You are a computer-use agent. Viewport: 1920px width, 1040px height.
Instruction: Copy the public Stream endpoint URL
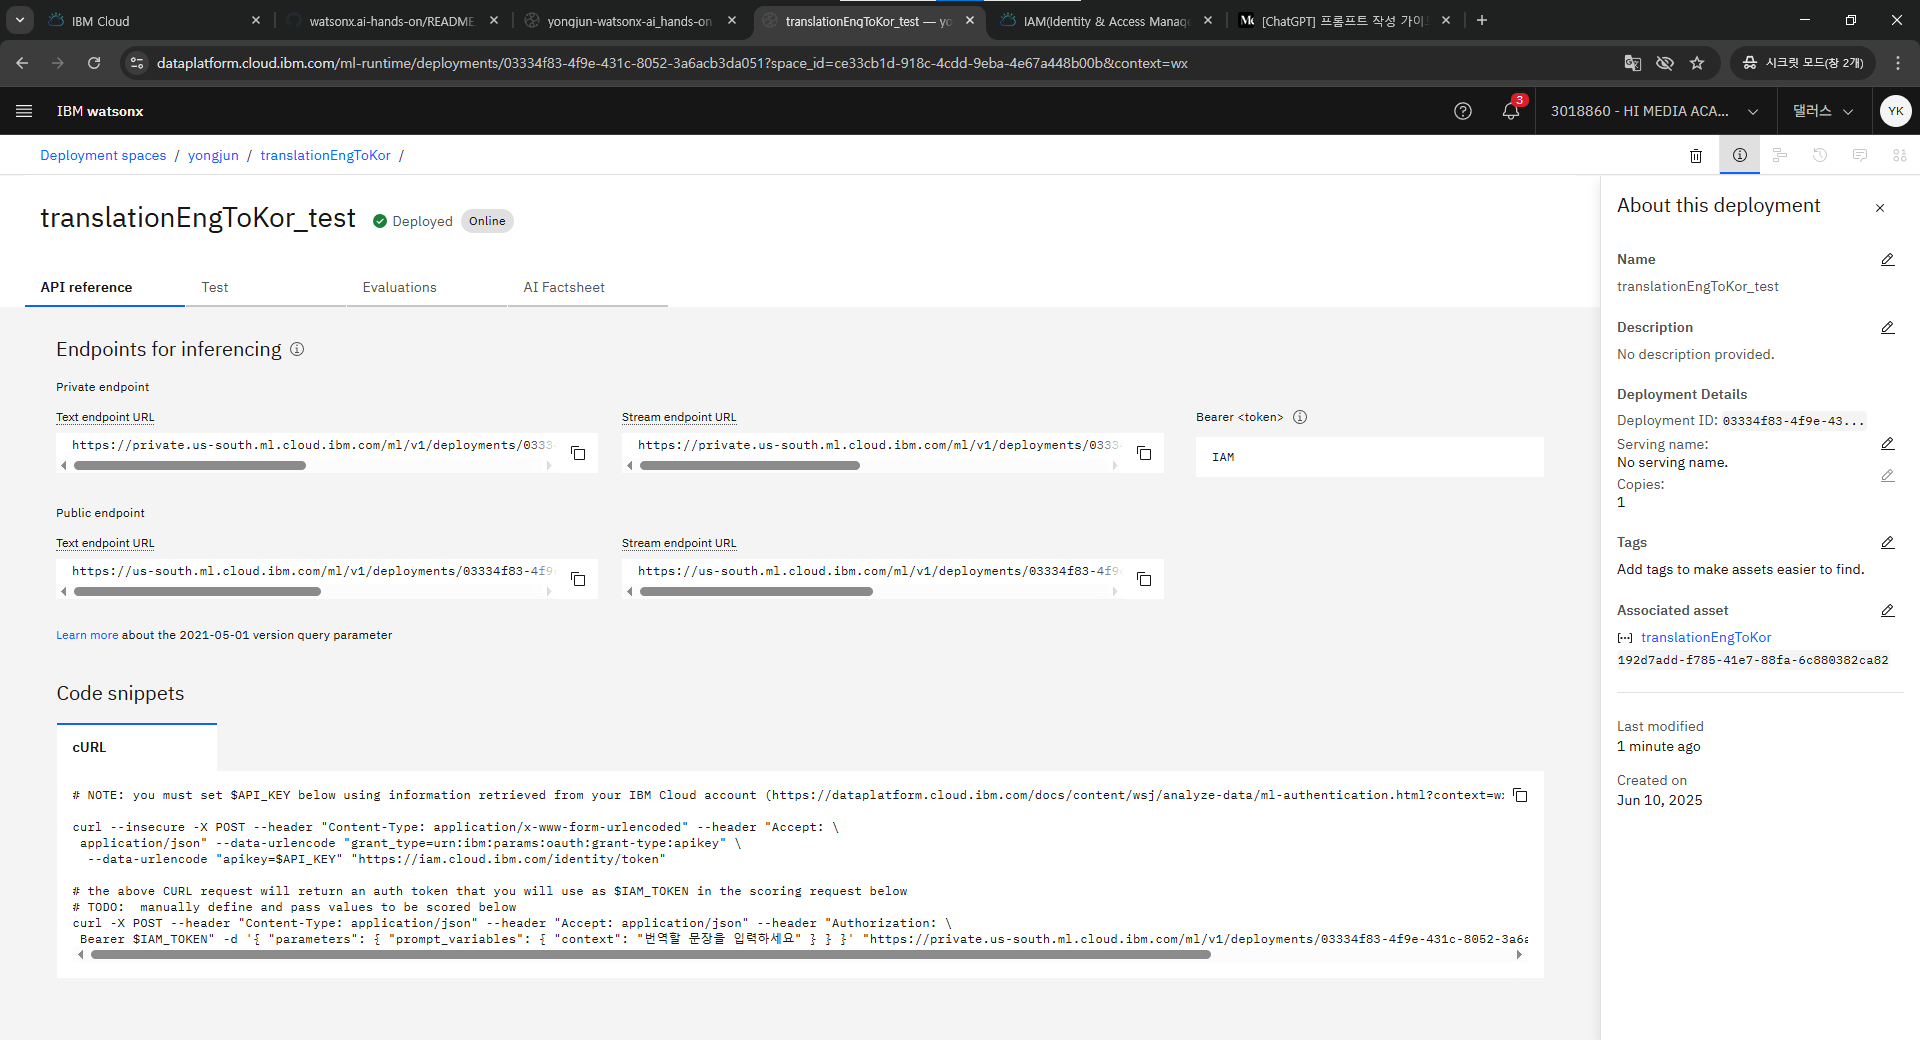coord(1144,579)
